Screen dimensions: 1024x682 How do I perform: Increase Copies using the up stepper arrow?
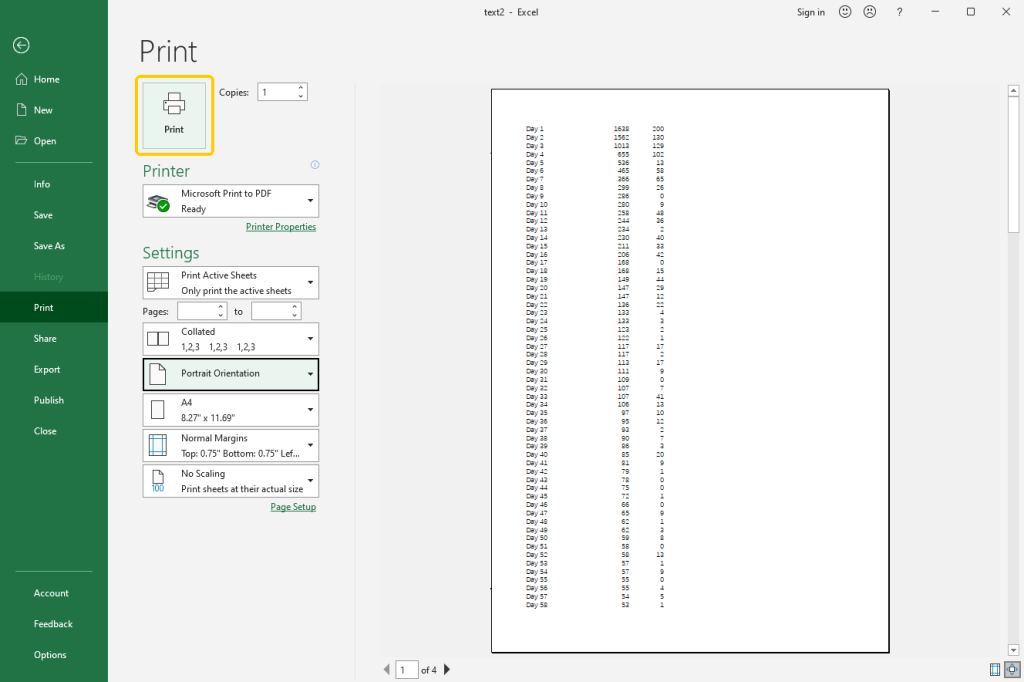pyautogui.click(x=299, y=87)
